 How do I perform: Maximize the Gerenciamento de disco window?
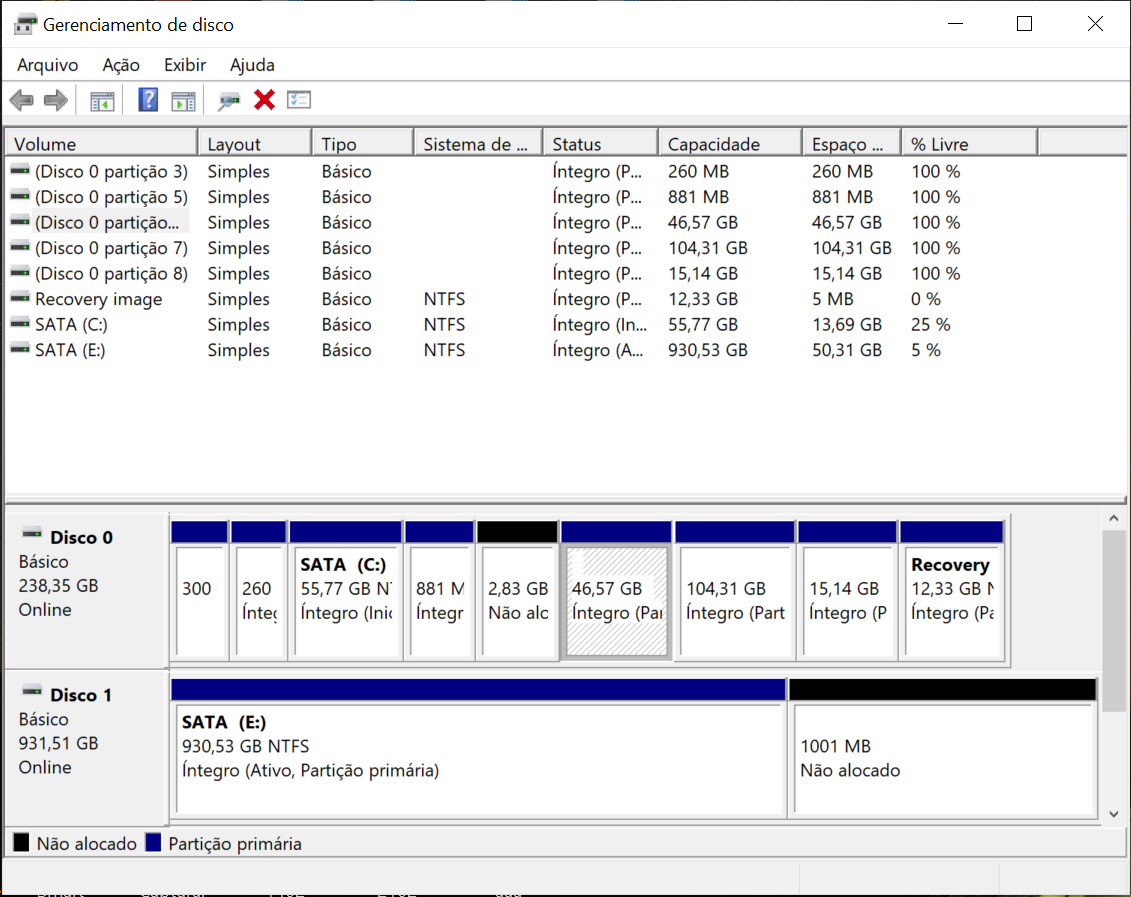pyautogui.click(x=1024, y=24)
